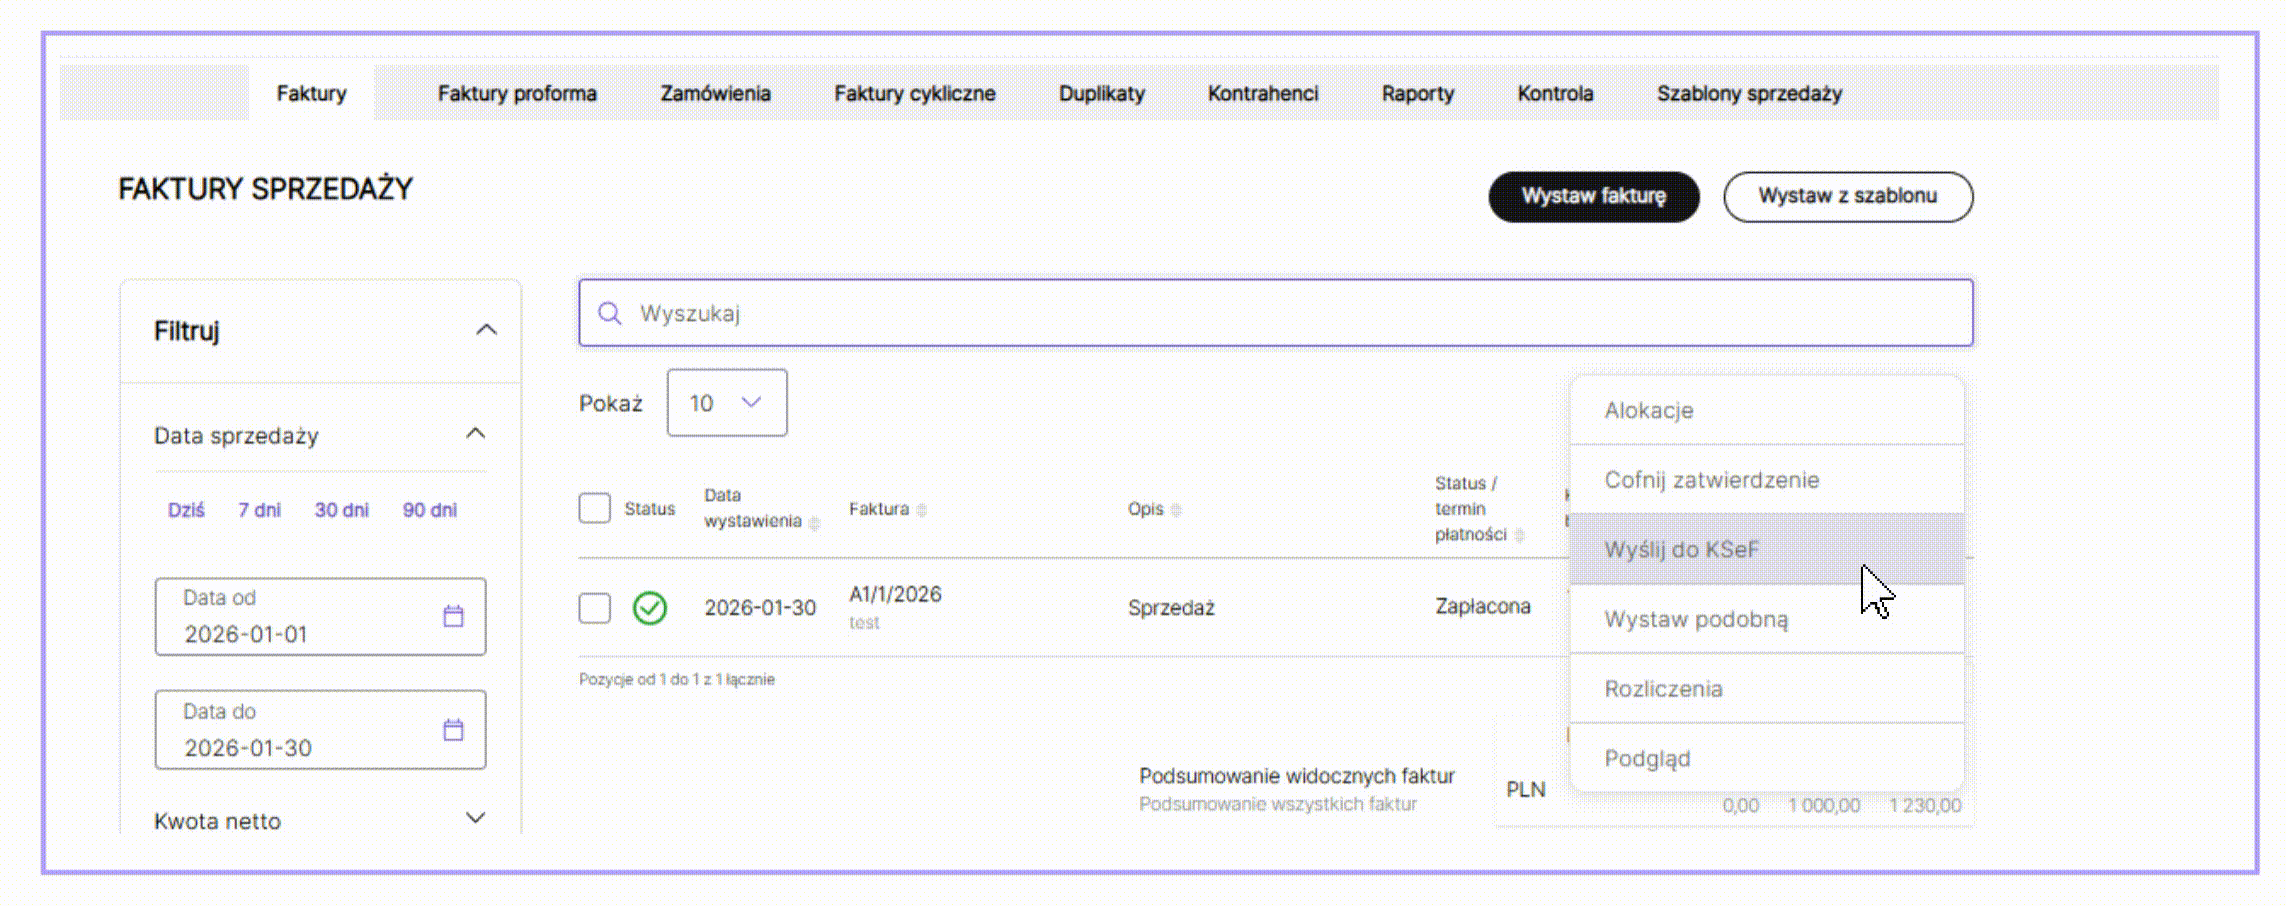
Task: Choose Cofnij zatwierdzenie menu entry
Action: [x=1767, y=479]
